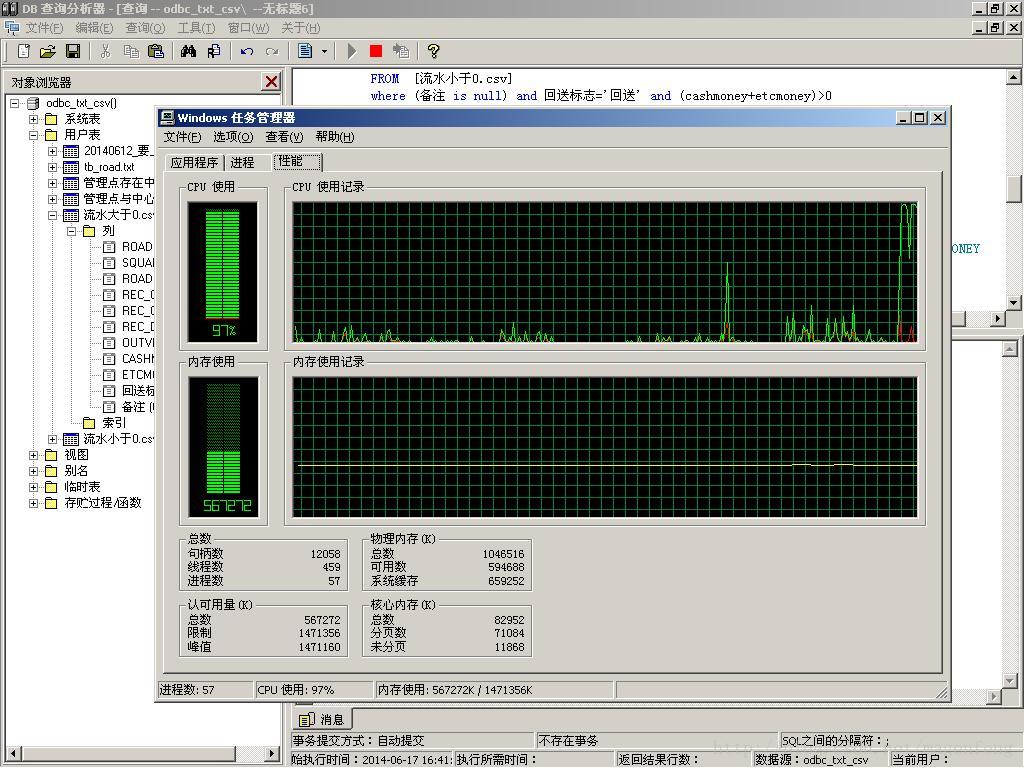Click the Undo arrow icon
This screenshot has width=1024, height=768.
(246, 51)
